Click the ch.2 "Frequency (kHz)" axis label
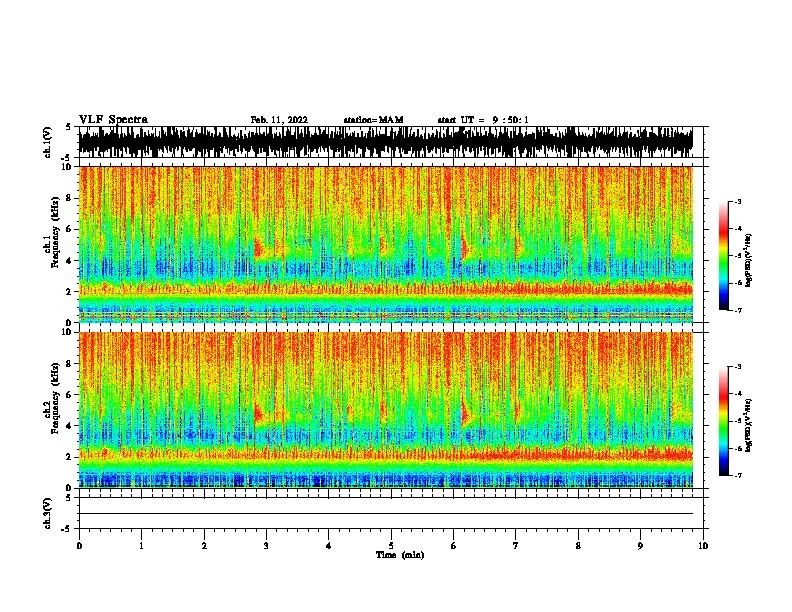Screen dimensions: 792x612 point(55,398)
